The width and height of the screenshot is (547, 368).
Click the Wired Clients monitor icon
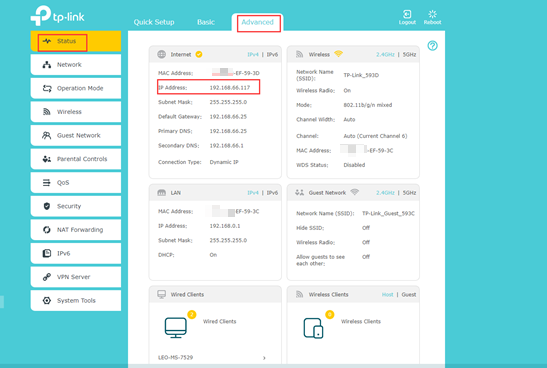point(175,328)
